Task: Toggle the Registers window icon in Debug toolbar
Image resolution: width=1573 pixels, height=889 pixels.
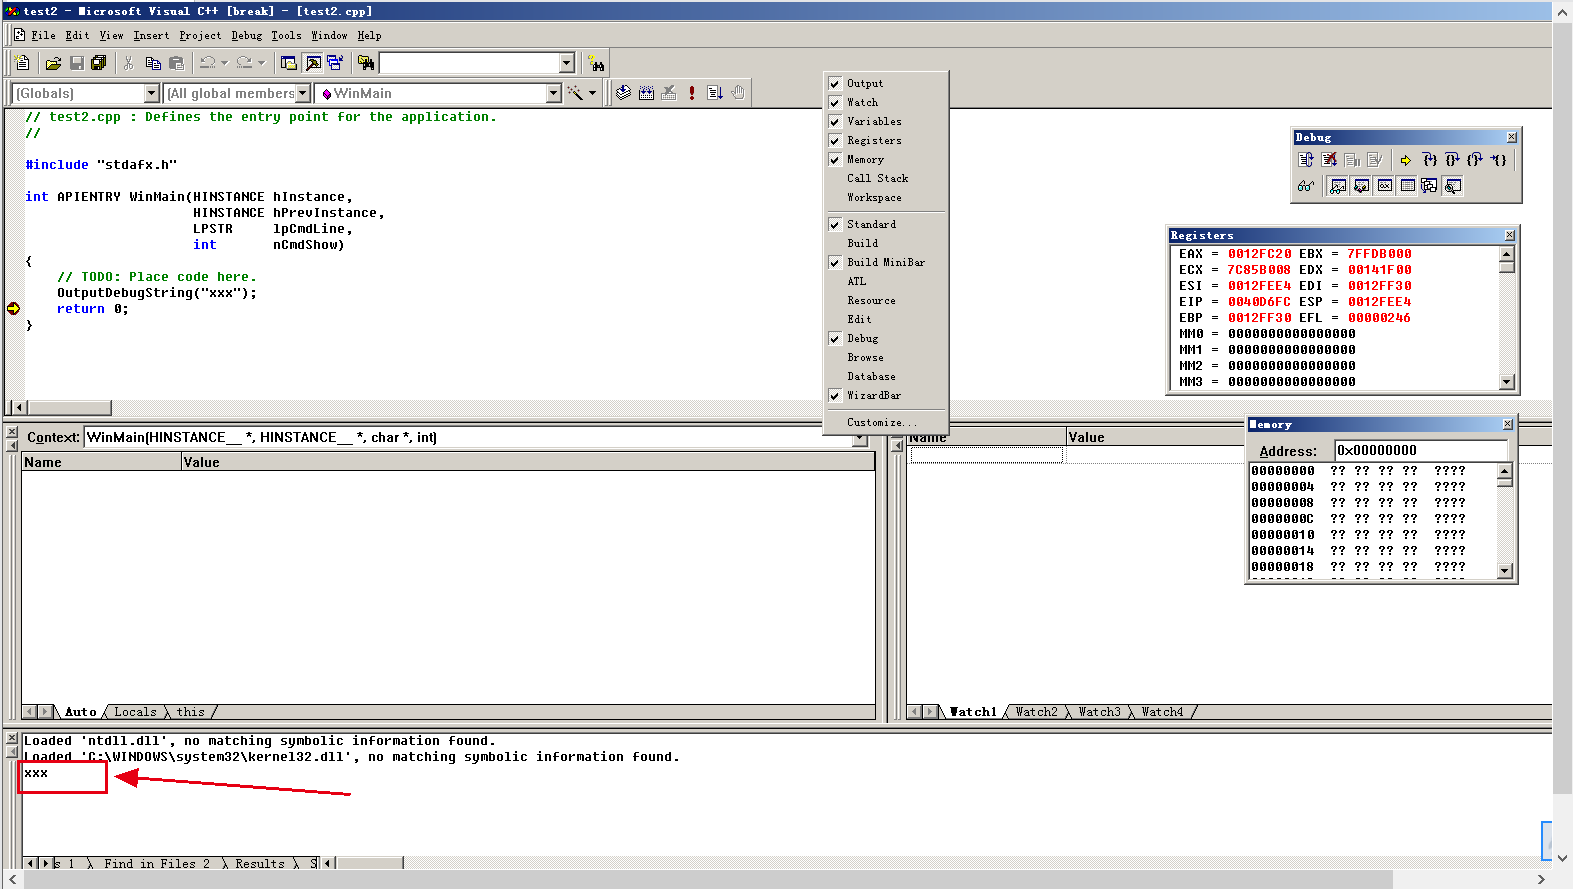Action: (1385, 186)
